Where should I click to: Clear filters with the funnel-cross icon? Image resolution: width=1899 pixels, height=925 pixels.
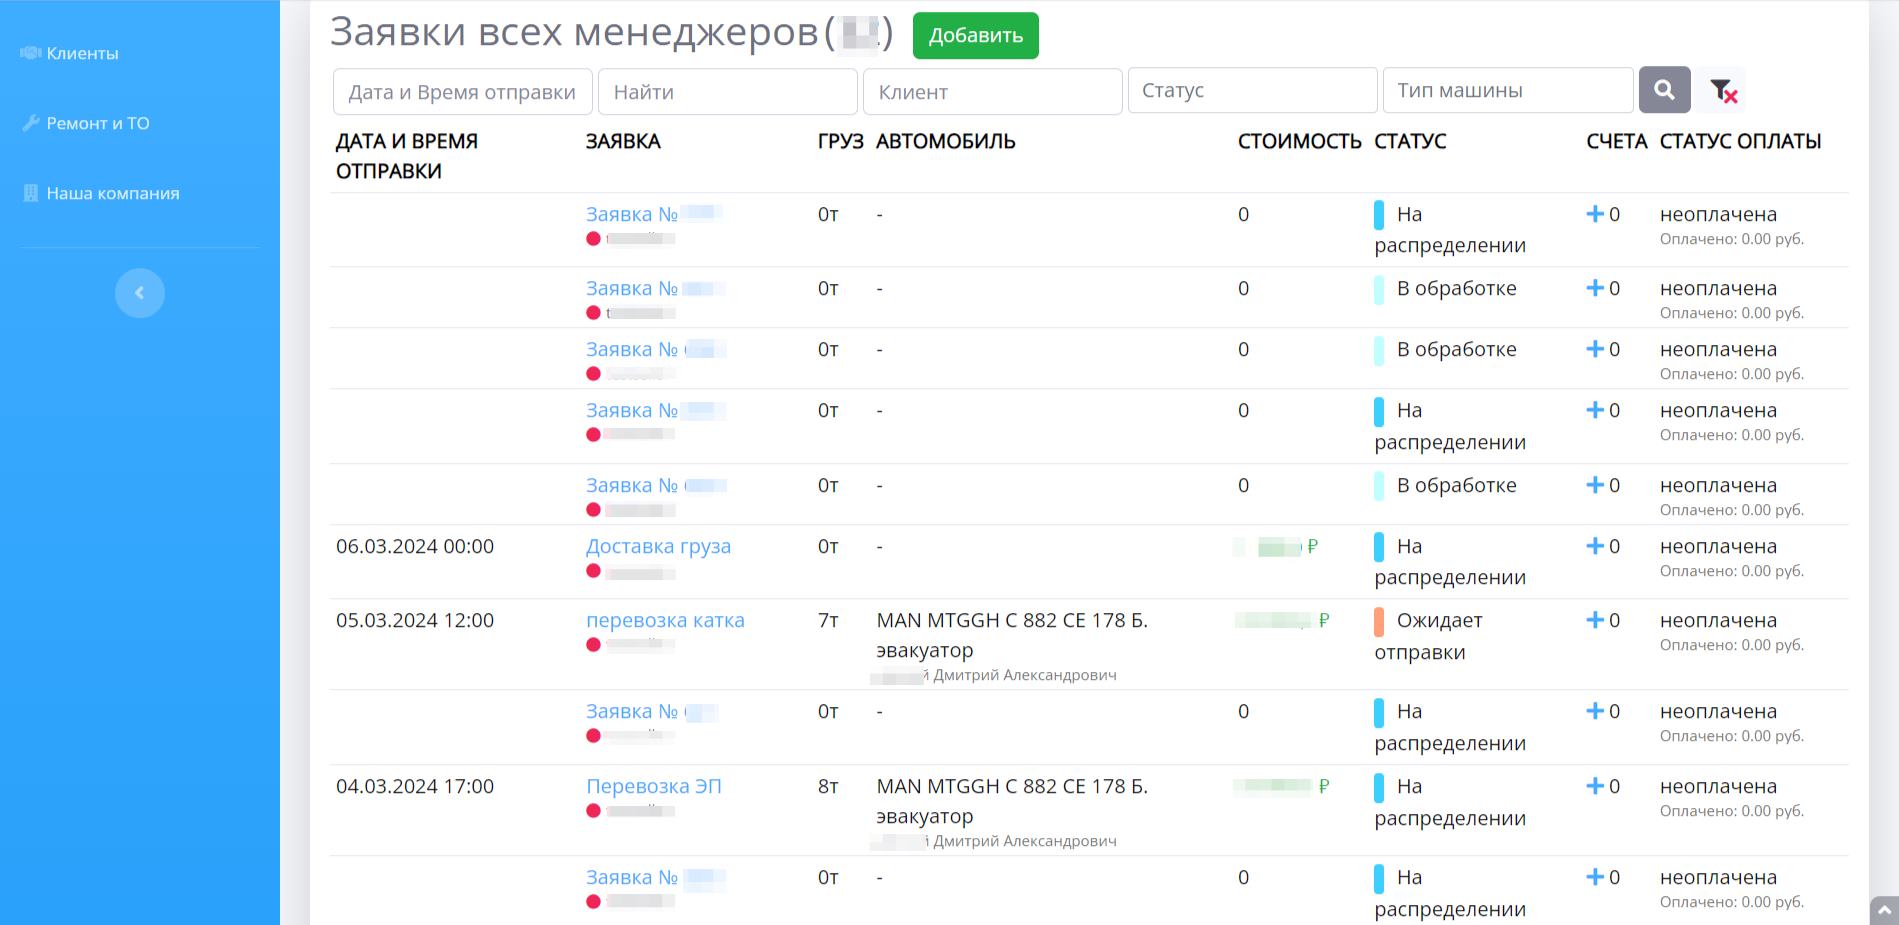(x=1723, y=91)
